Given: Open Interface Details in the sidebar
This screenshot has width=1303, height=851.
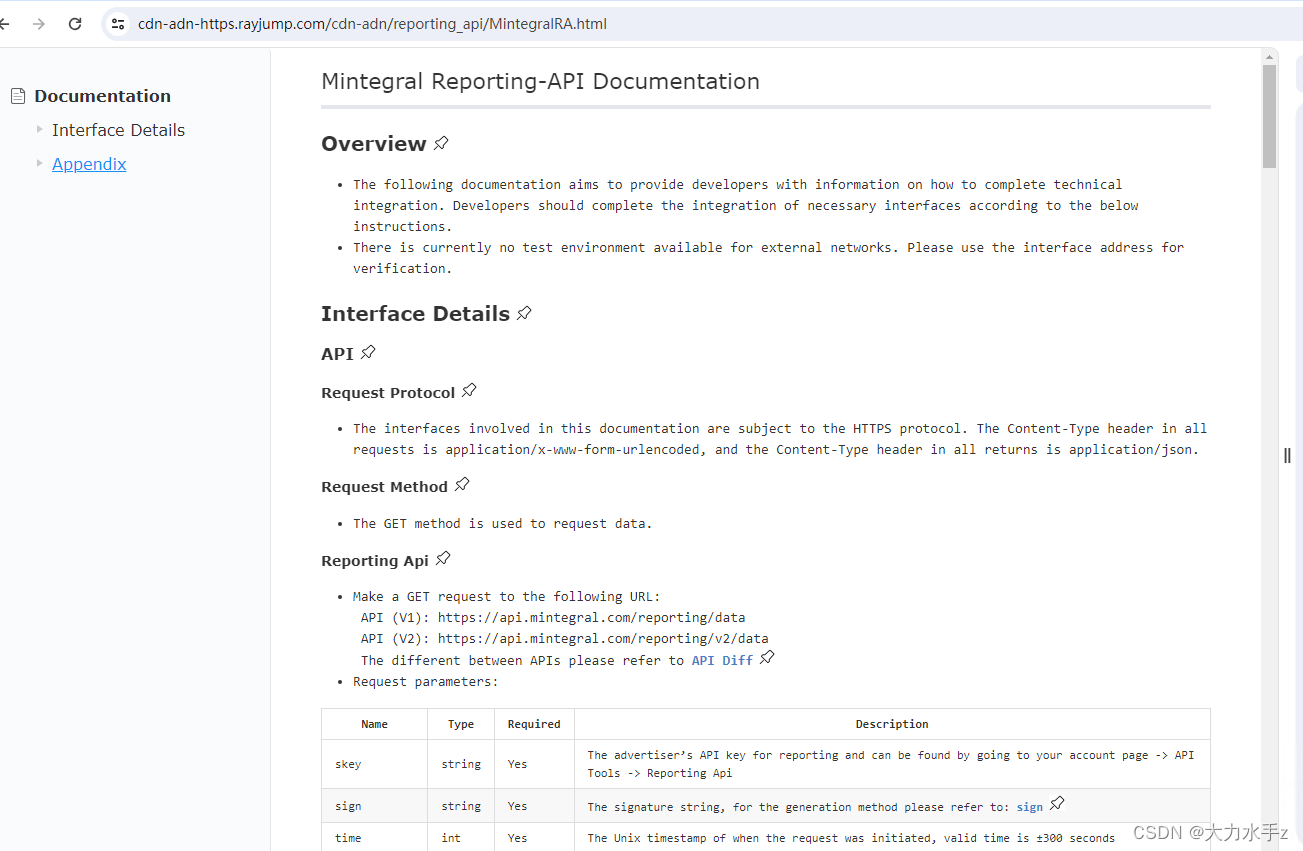Looking at the screenshot, I should point(118,130).
